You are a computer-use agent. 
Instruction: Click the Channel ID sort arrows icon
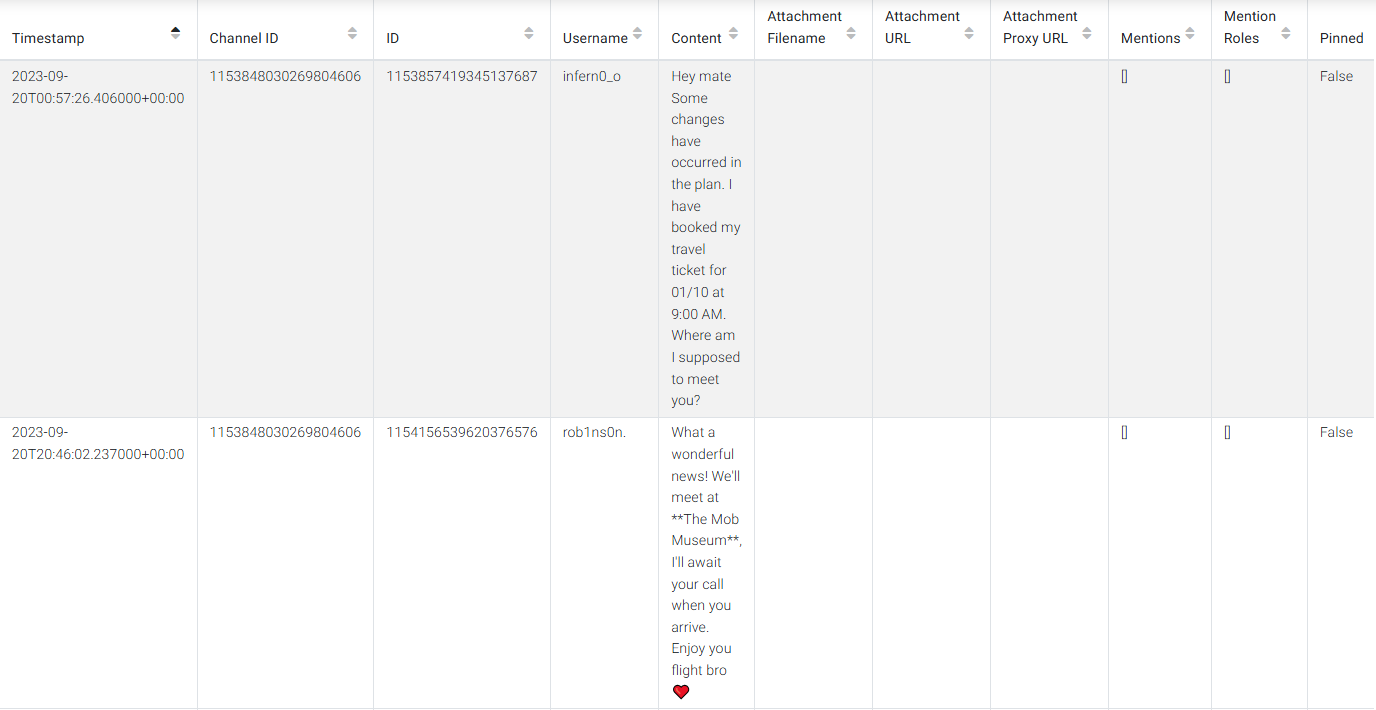(x=352, y=33)
